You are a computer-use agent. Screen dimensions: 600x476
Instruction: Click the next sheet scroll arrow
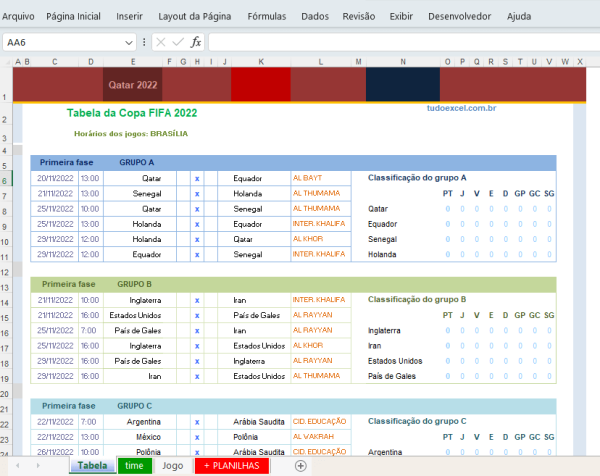tap(38, 466)
